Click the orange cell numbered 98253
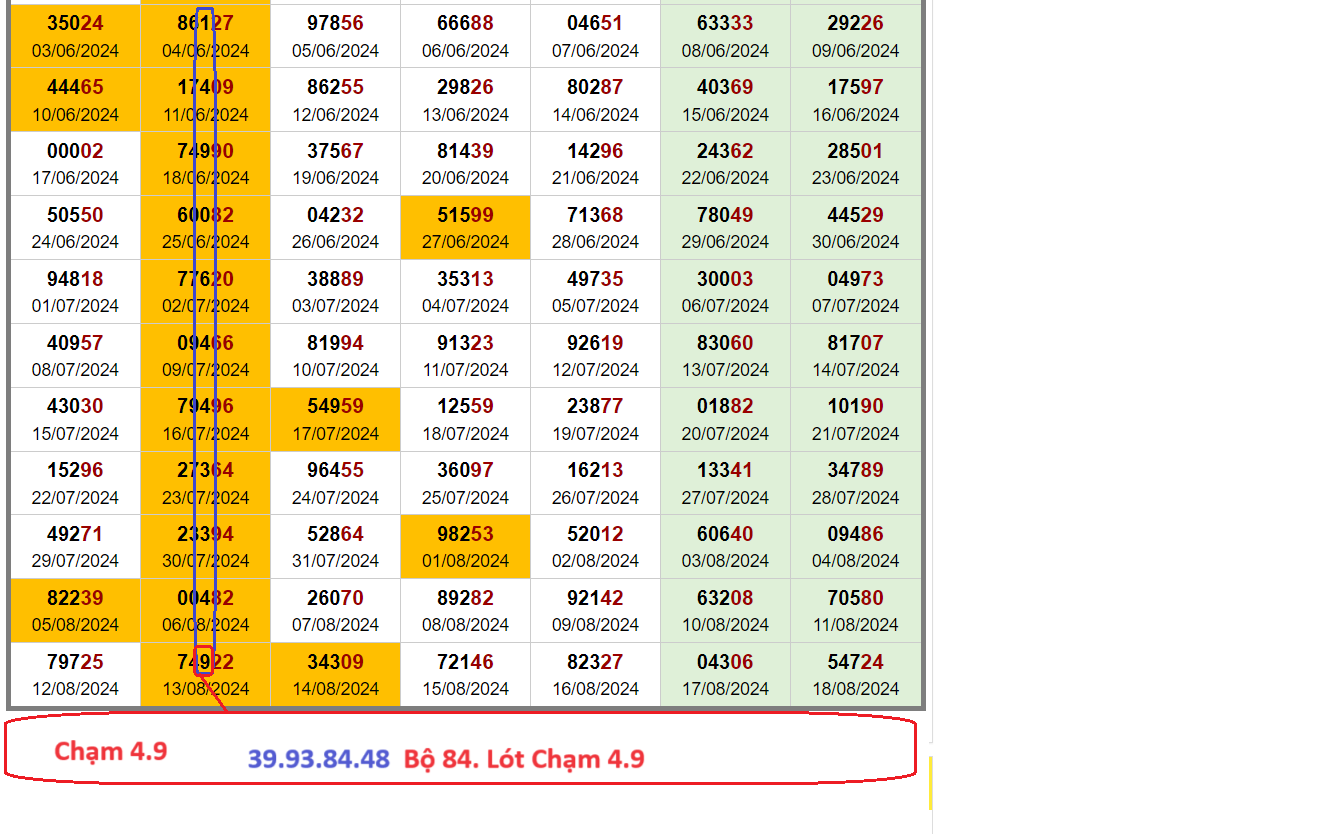 (465, 546)
